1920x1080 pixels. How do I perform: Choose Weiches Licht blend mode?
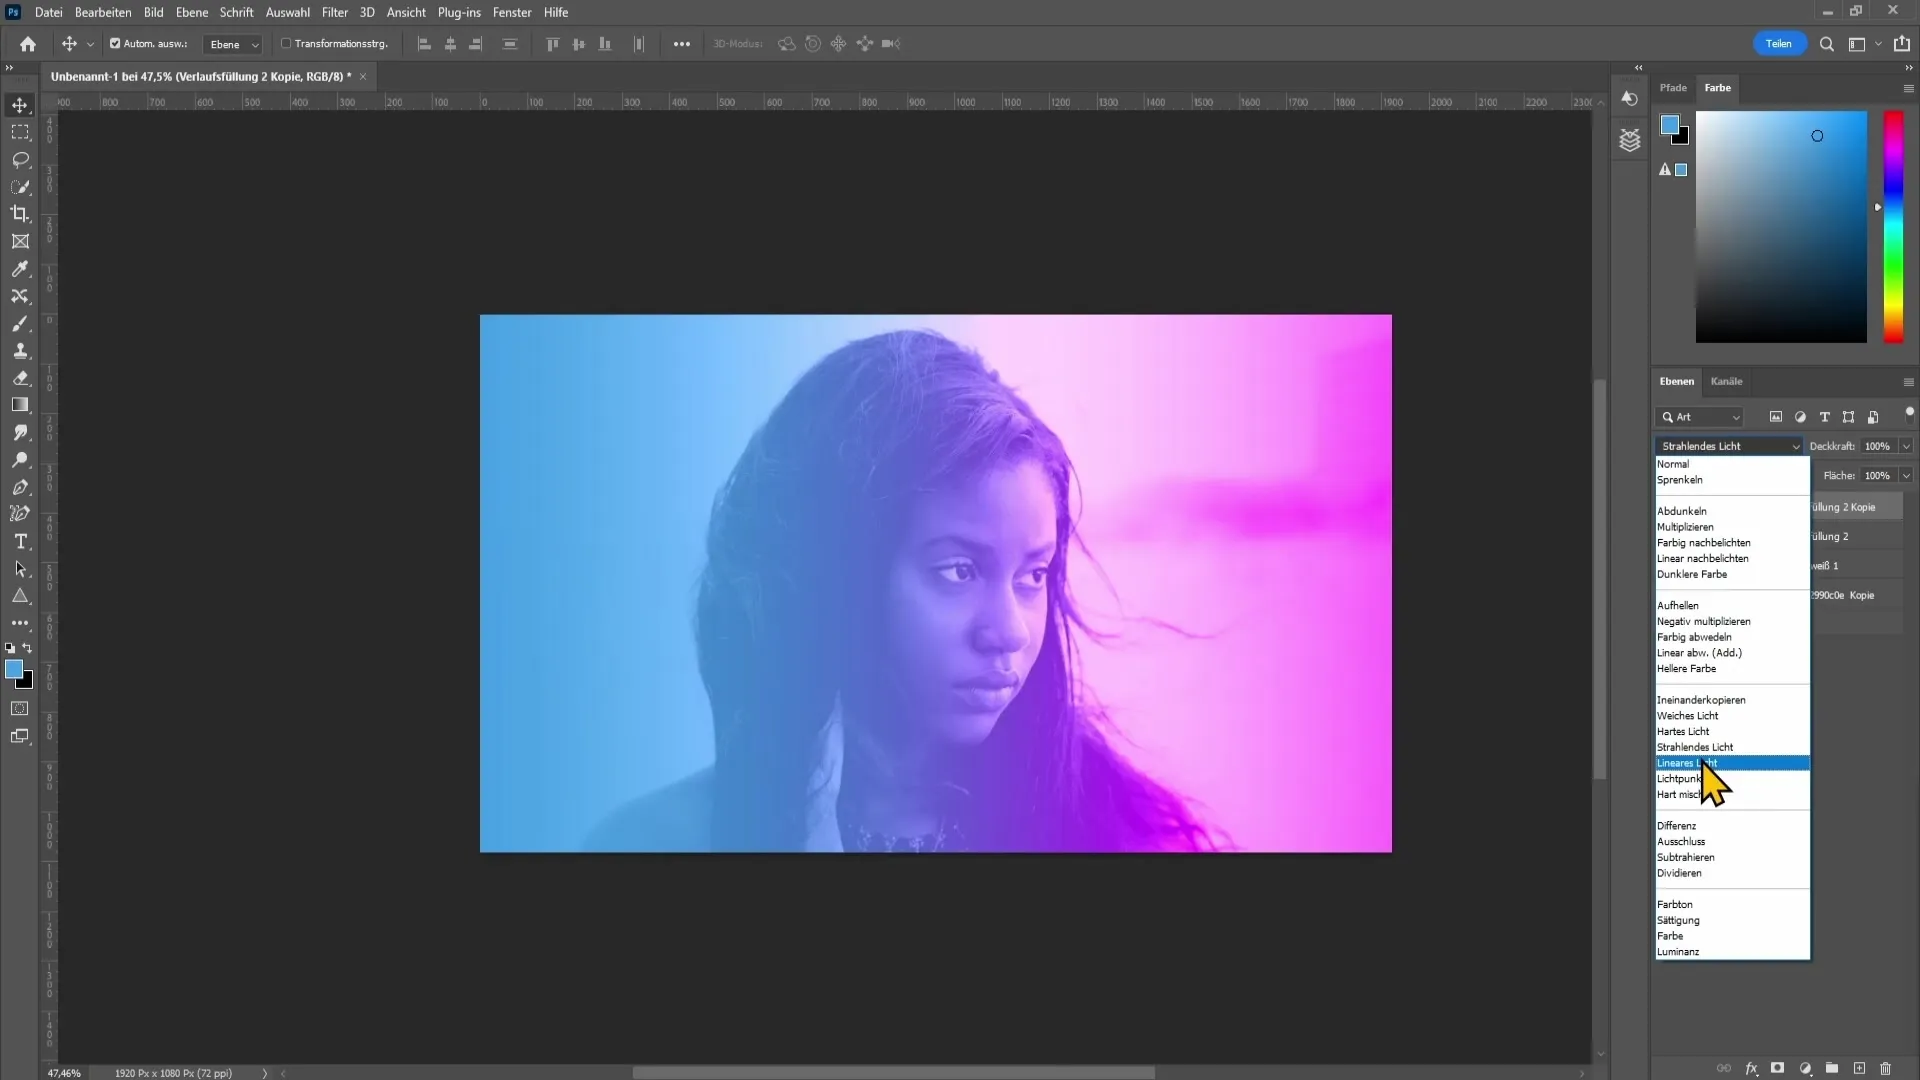(x=1732, y=716)
